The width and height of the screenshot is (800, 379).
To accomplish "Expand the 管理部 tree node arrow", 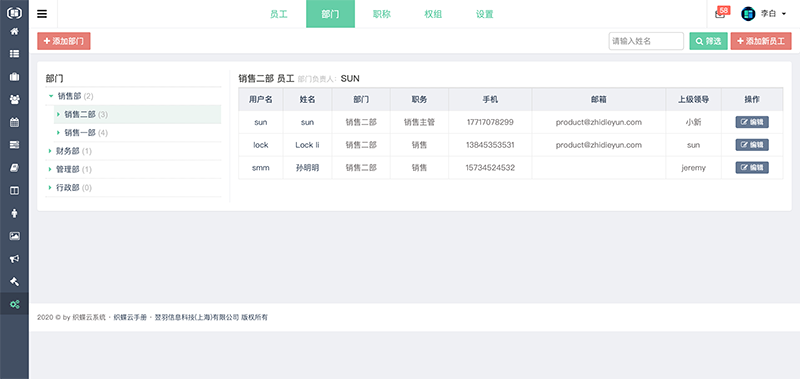I will pos(50,169).
